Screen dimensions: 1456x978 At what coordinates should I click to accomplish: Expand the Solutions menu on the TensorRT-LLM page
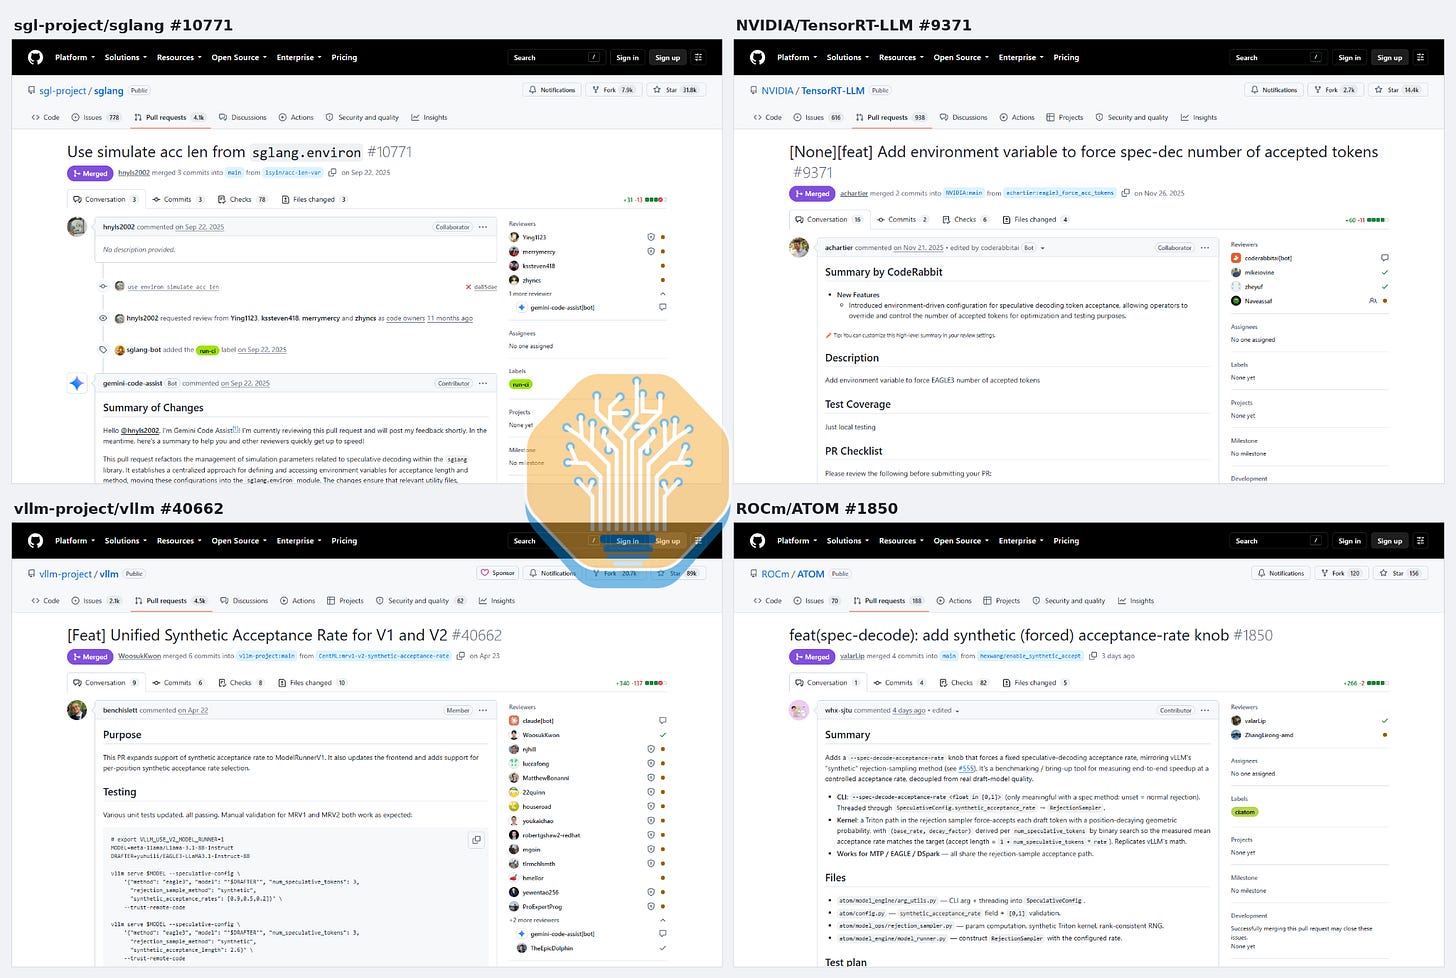(x=846, y=57)
